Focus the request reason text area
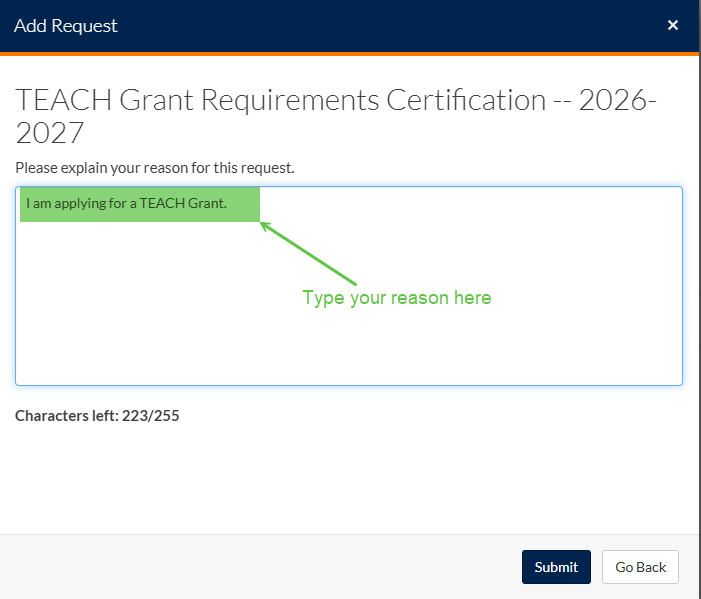Viewport: 701px width, 599px height. point(349,286)
